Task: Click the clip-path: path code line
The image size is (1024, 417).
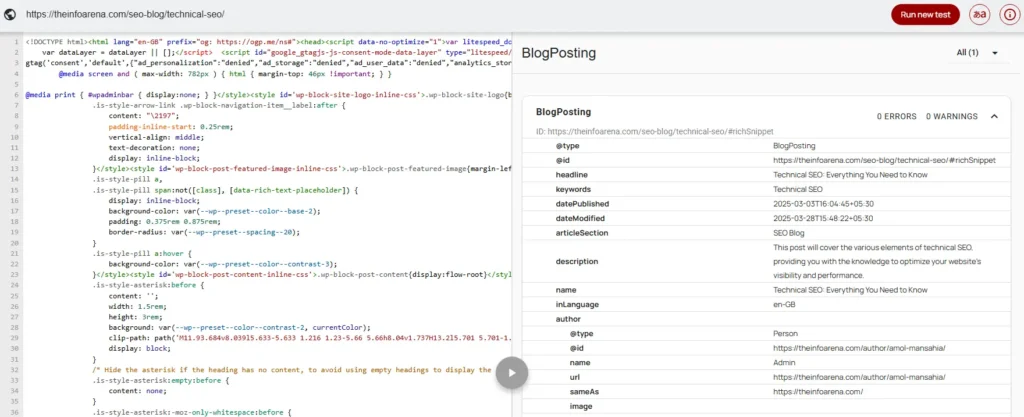Action: click(310, 337)
